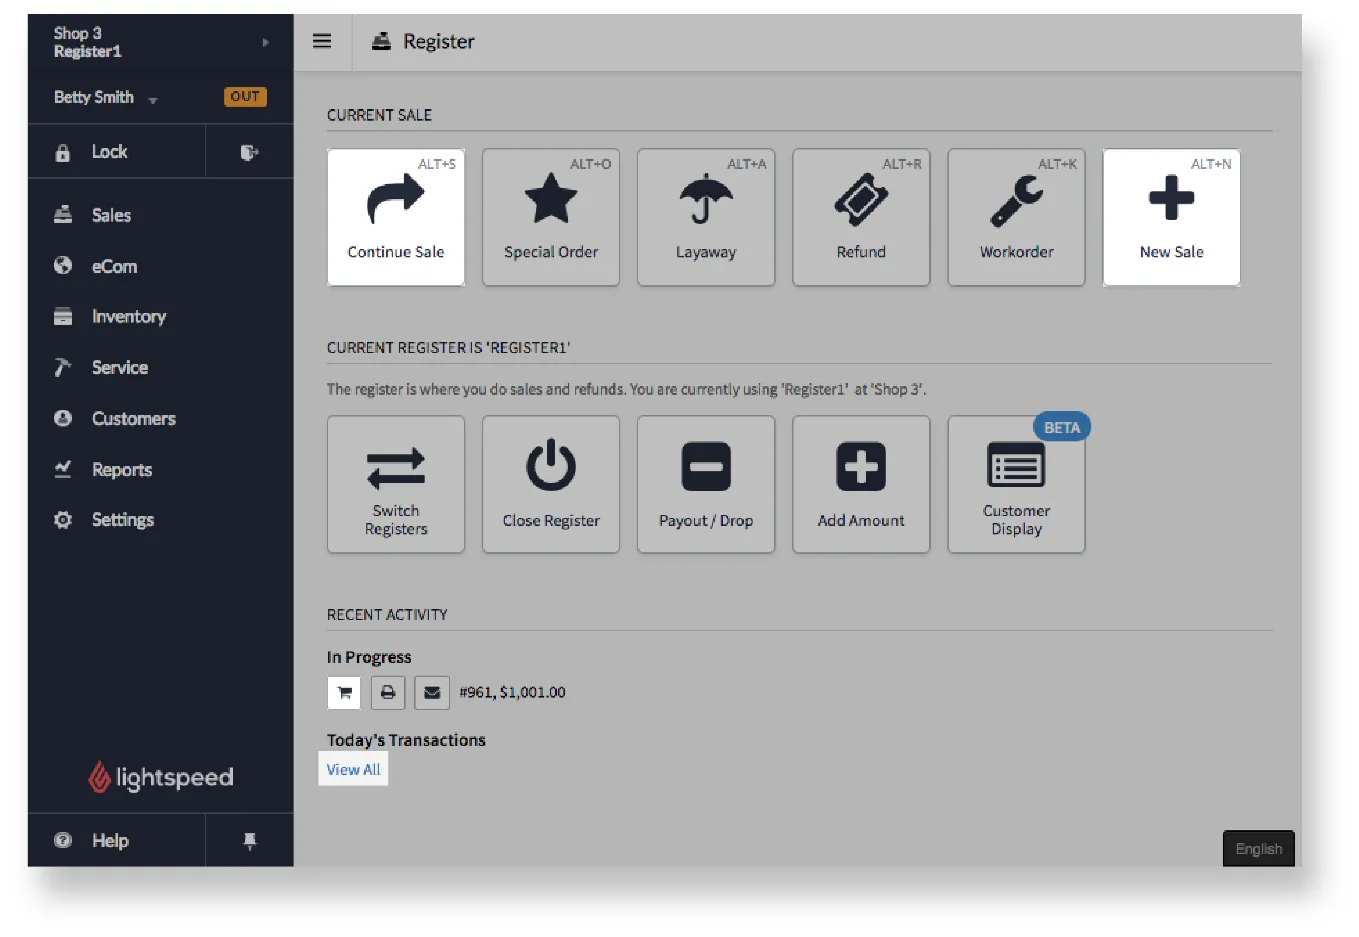Click the View All transactions link

click(353, 769)
